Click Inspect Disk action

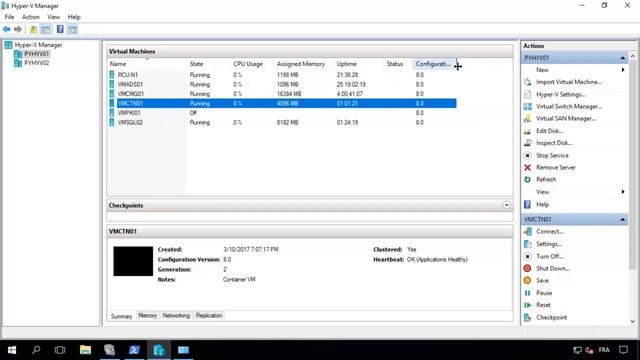pos(554,143)
